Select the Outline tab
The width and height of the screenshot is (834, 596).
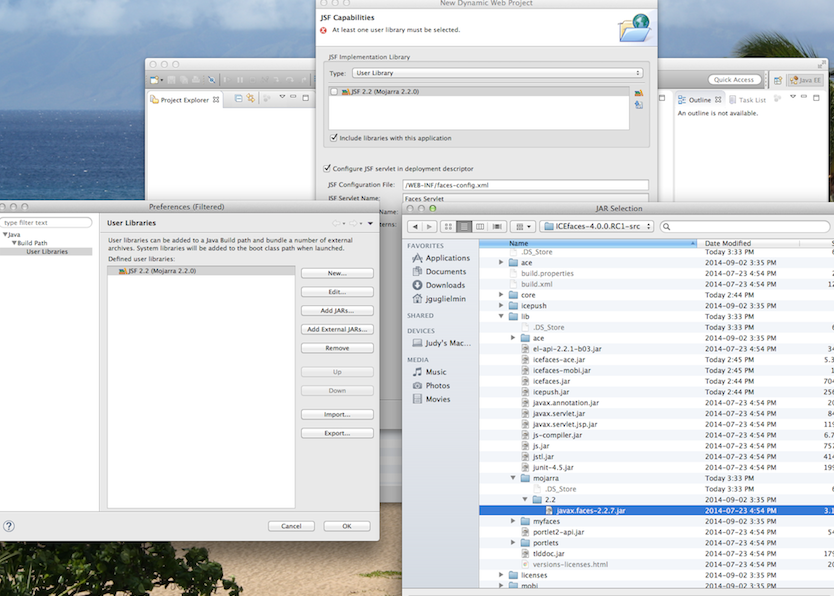tap(698, 100)
